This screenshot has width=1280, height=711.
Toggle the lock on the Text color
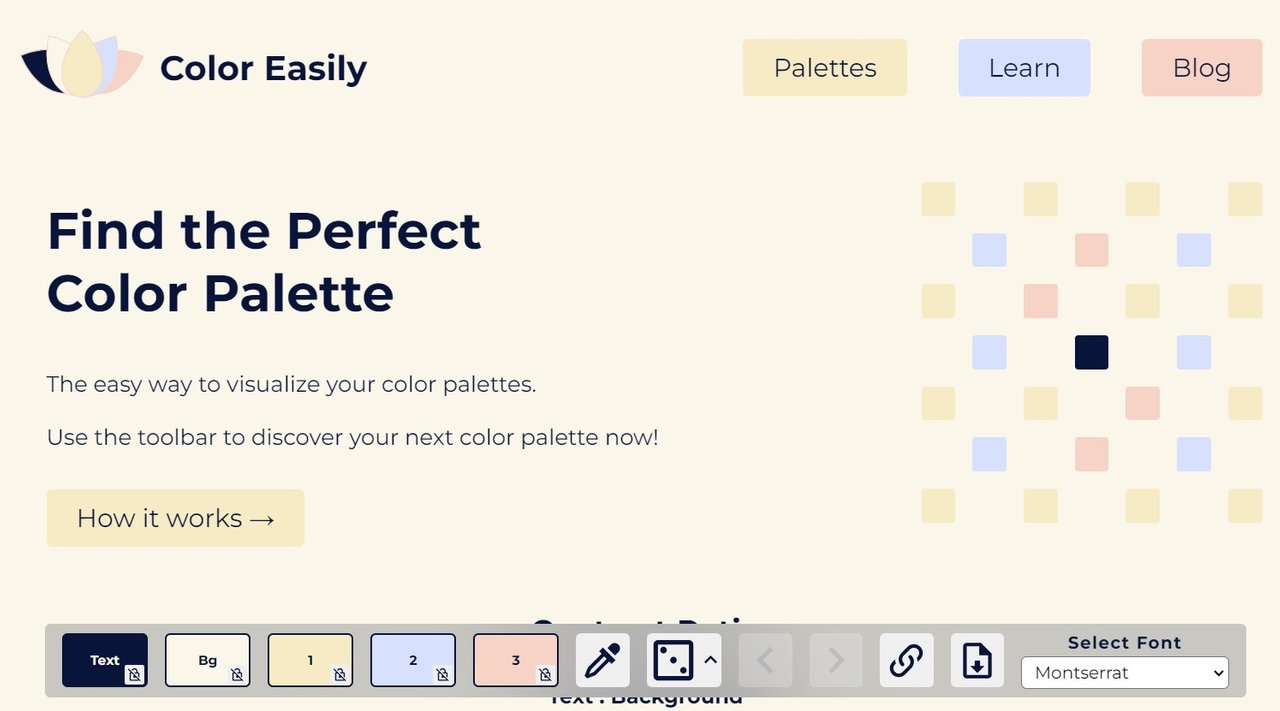point(135,675)
